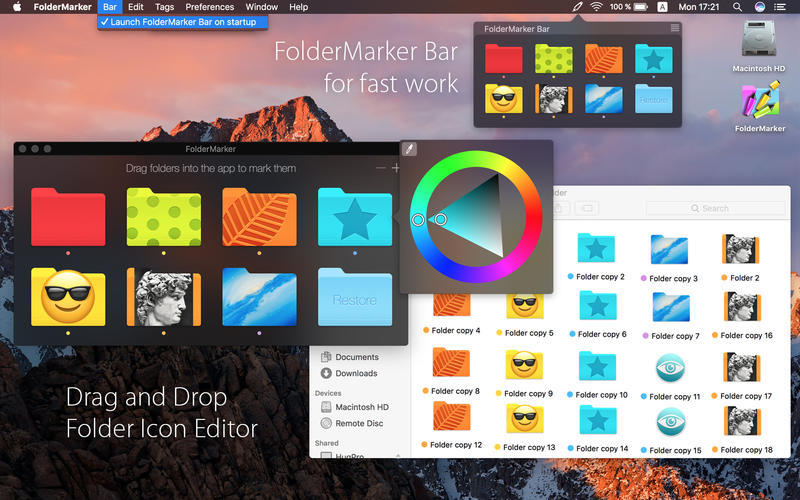This screenshot has width=800, height=500.
Task: Select Folder copy 9 in Finder
Action: point(524,364)
